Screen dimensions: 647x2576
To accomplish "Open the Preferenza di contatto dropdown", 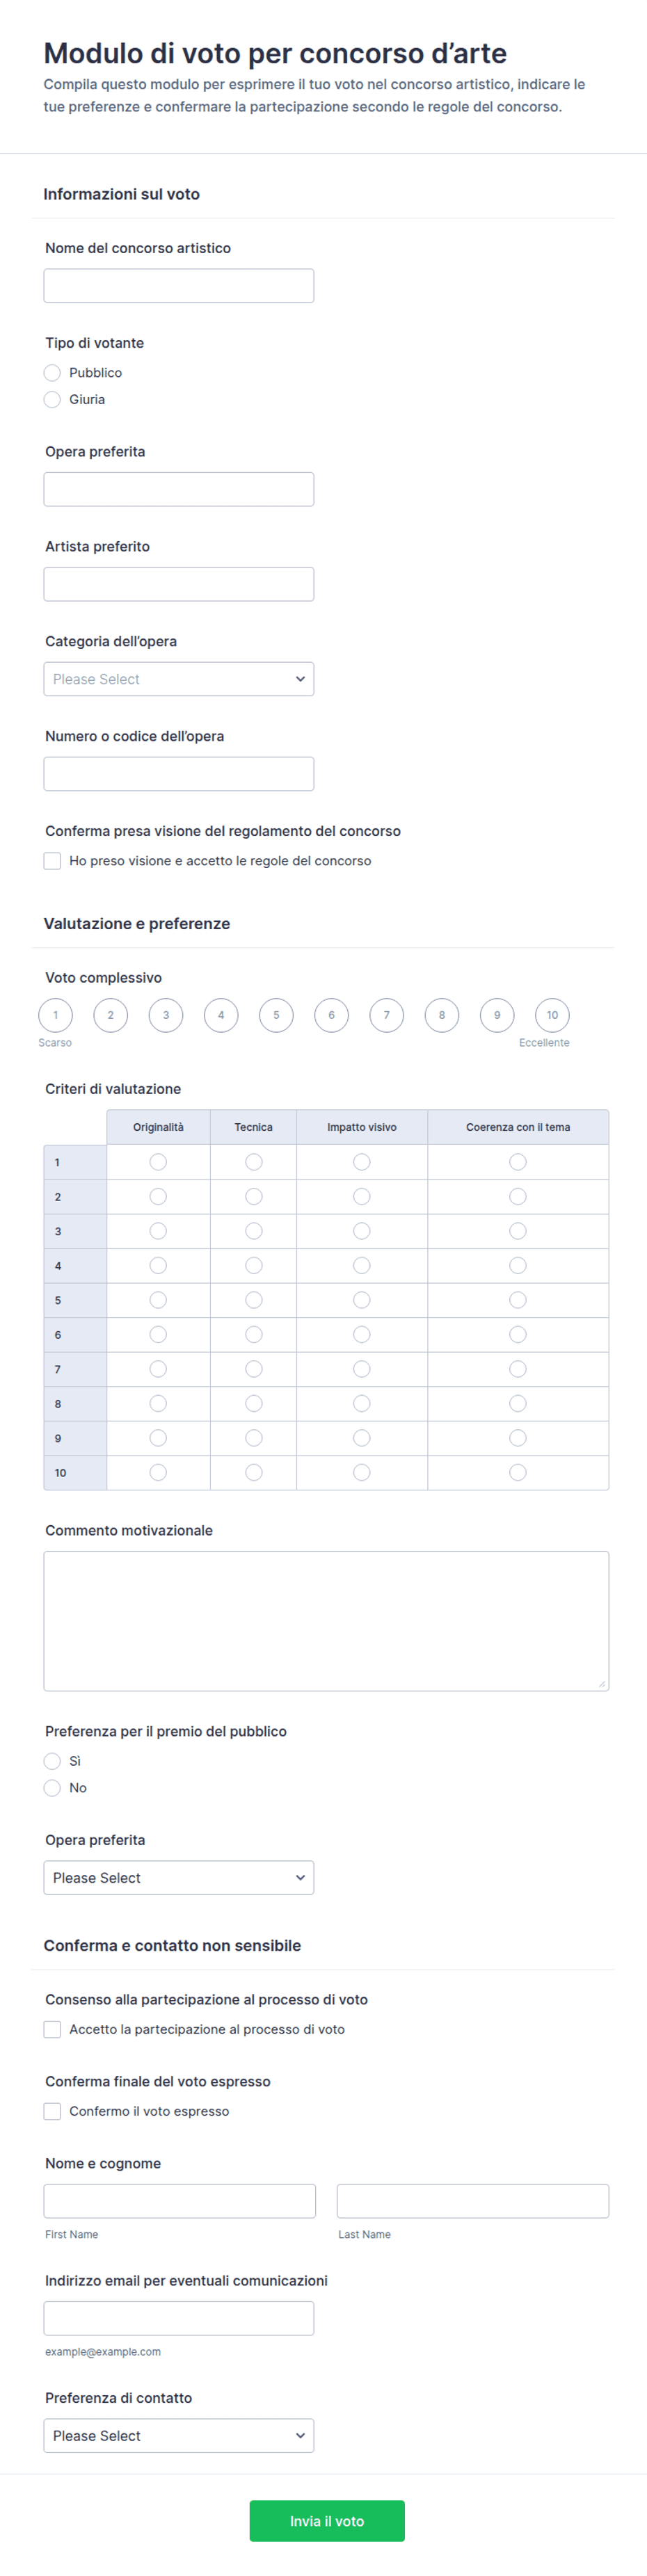I will (x=179, y=2436).
